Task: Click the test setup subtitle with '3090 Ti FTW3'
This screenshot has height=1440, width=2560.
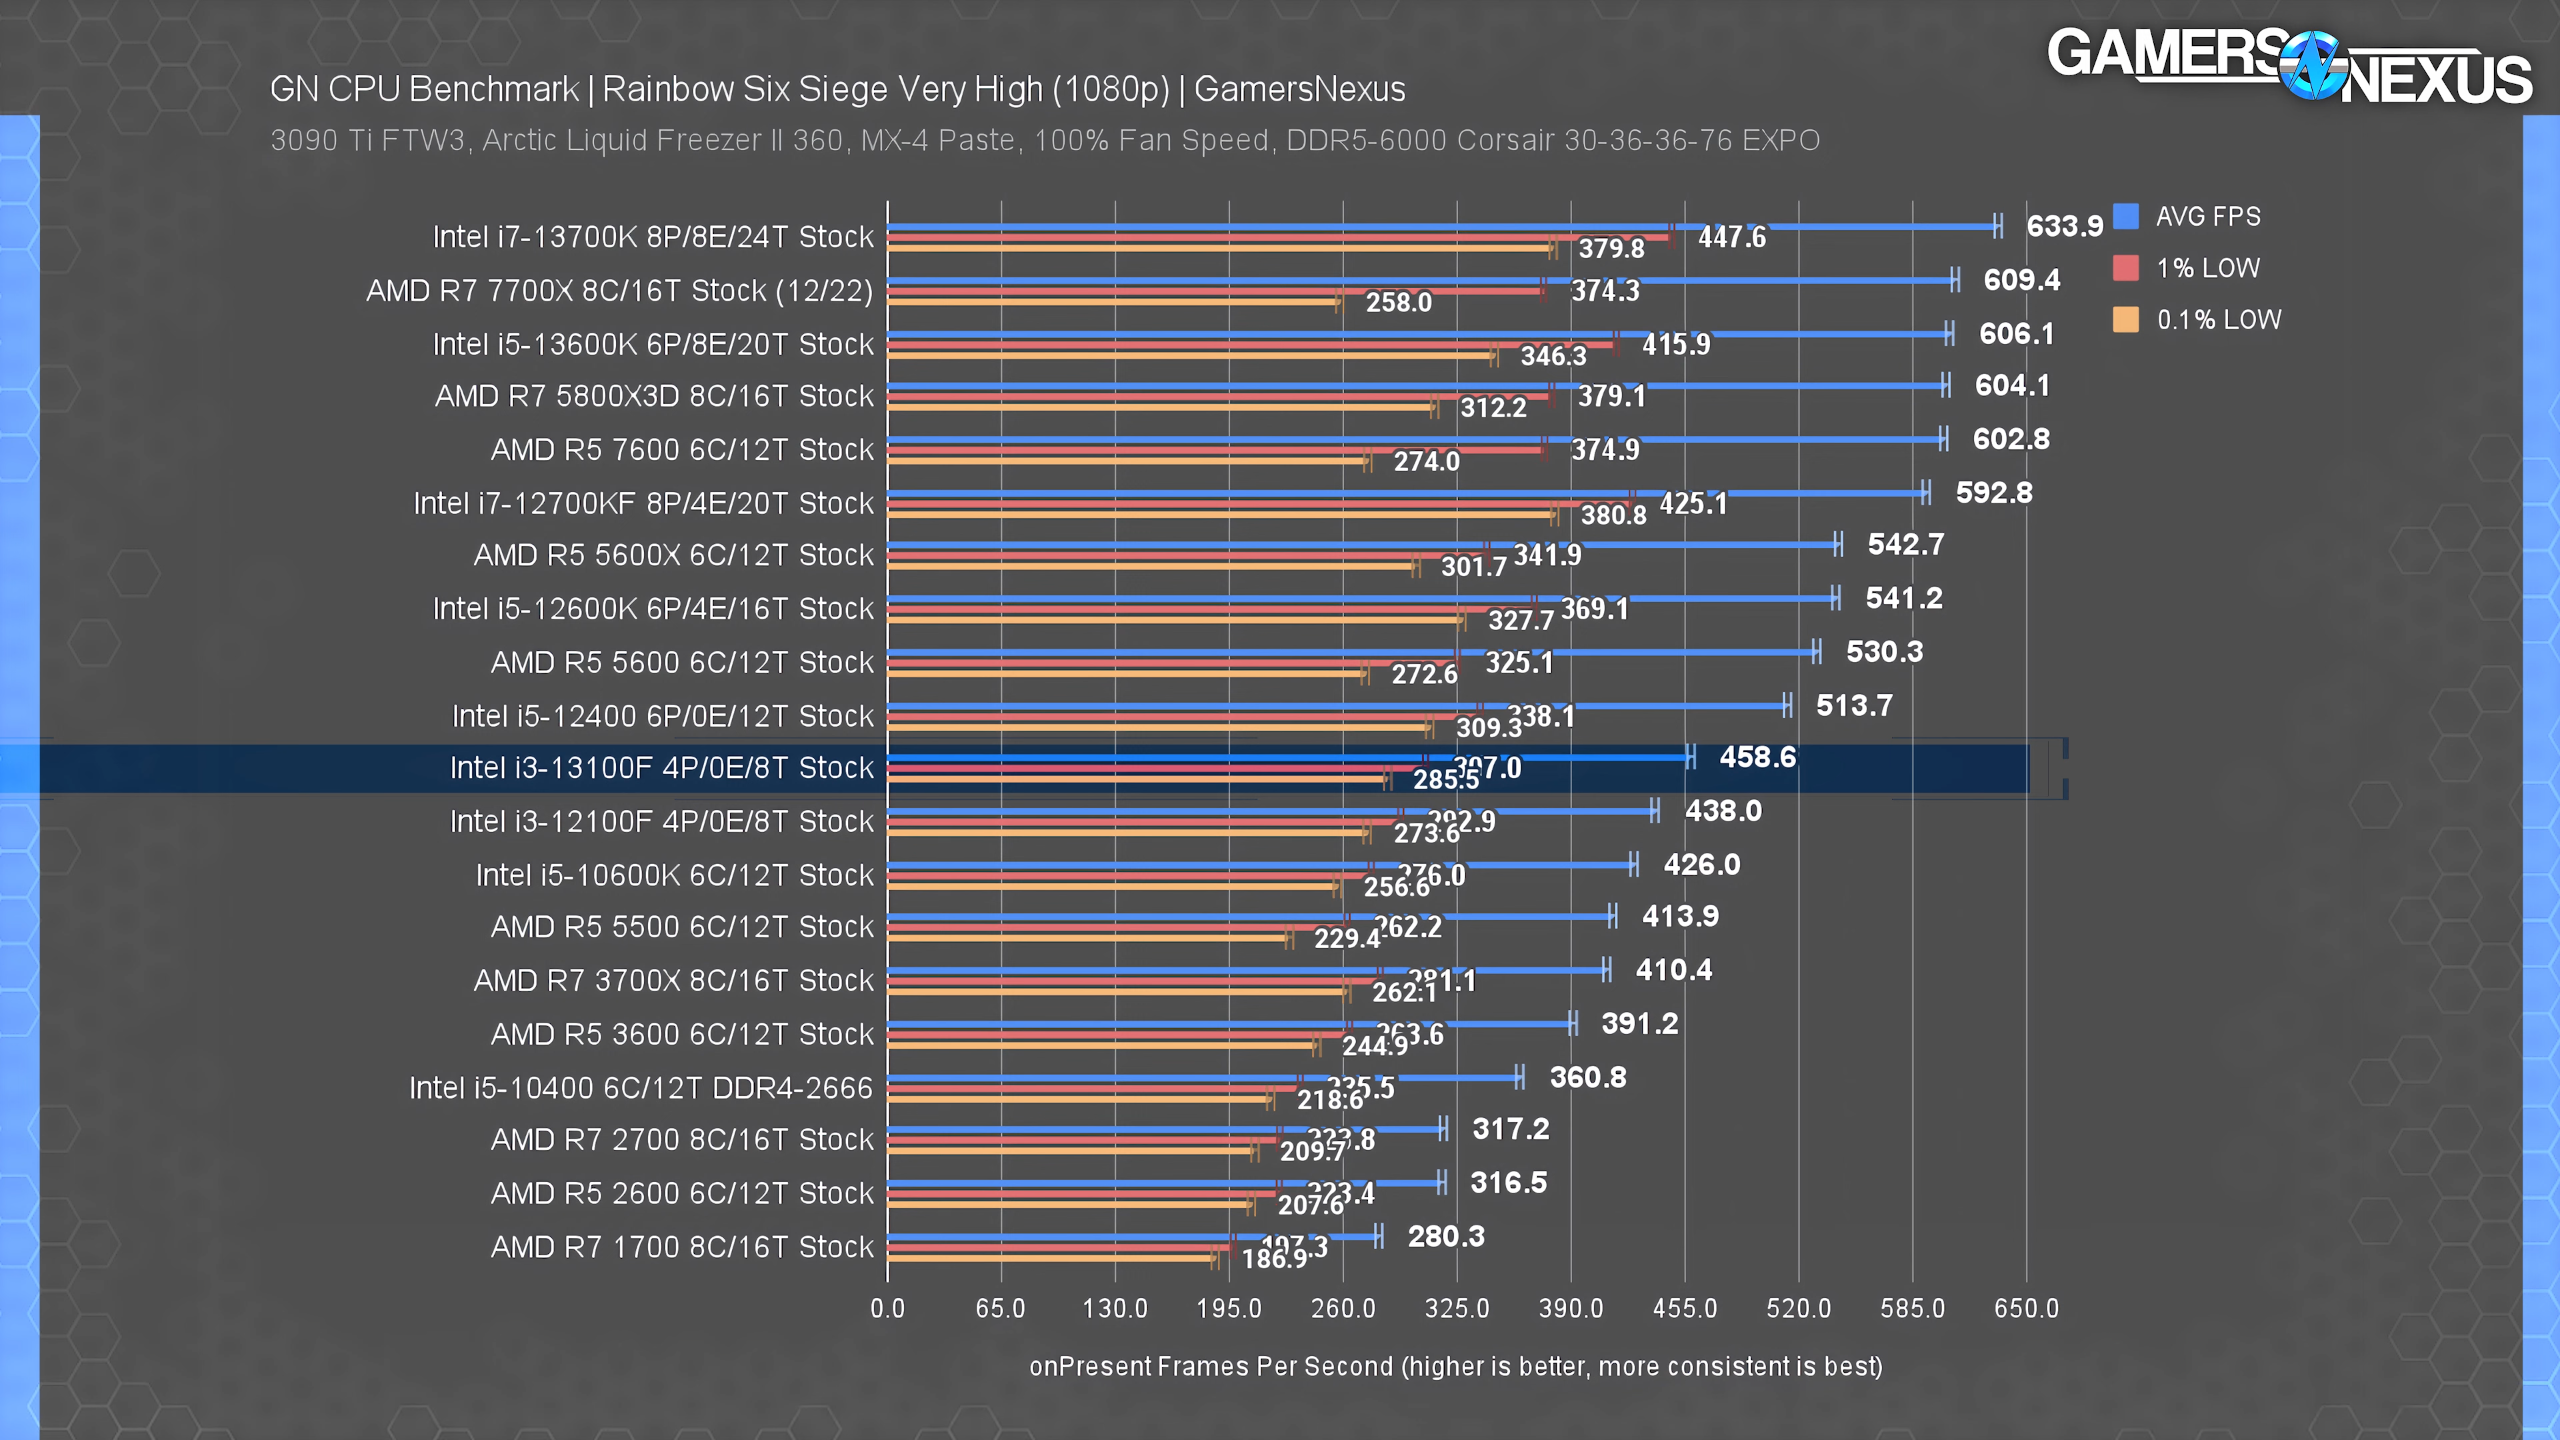Action: click(x=1045, y=140)
